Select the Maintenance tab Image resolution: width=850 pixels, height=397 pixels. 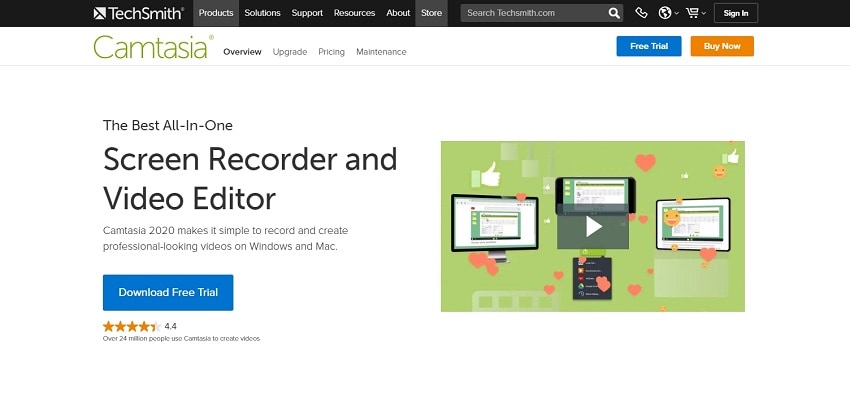[x=381, y=52]
